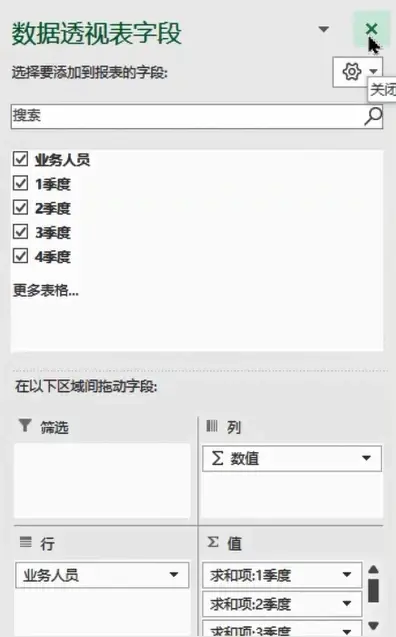Toggle the 3季度 field checkbox
Image resolution: width=396 pixels, height=637 pixels.
[20, 232]
